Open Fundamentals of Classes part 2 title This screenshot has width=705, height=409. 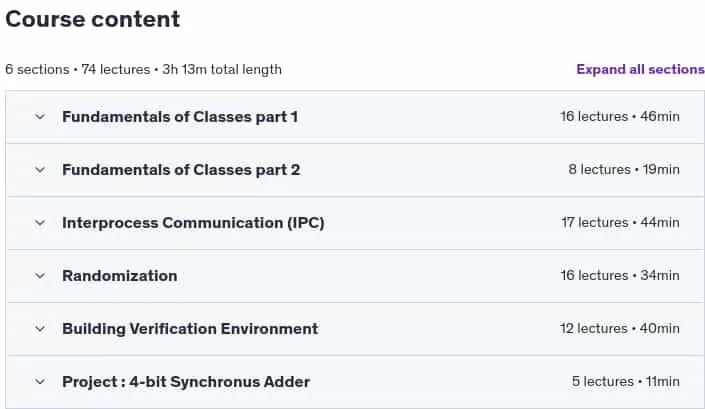tap(181, 170)
